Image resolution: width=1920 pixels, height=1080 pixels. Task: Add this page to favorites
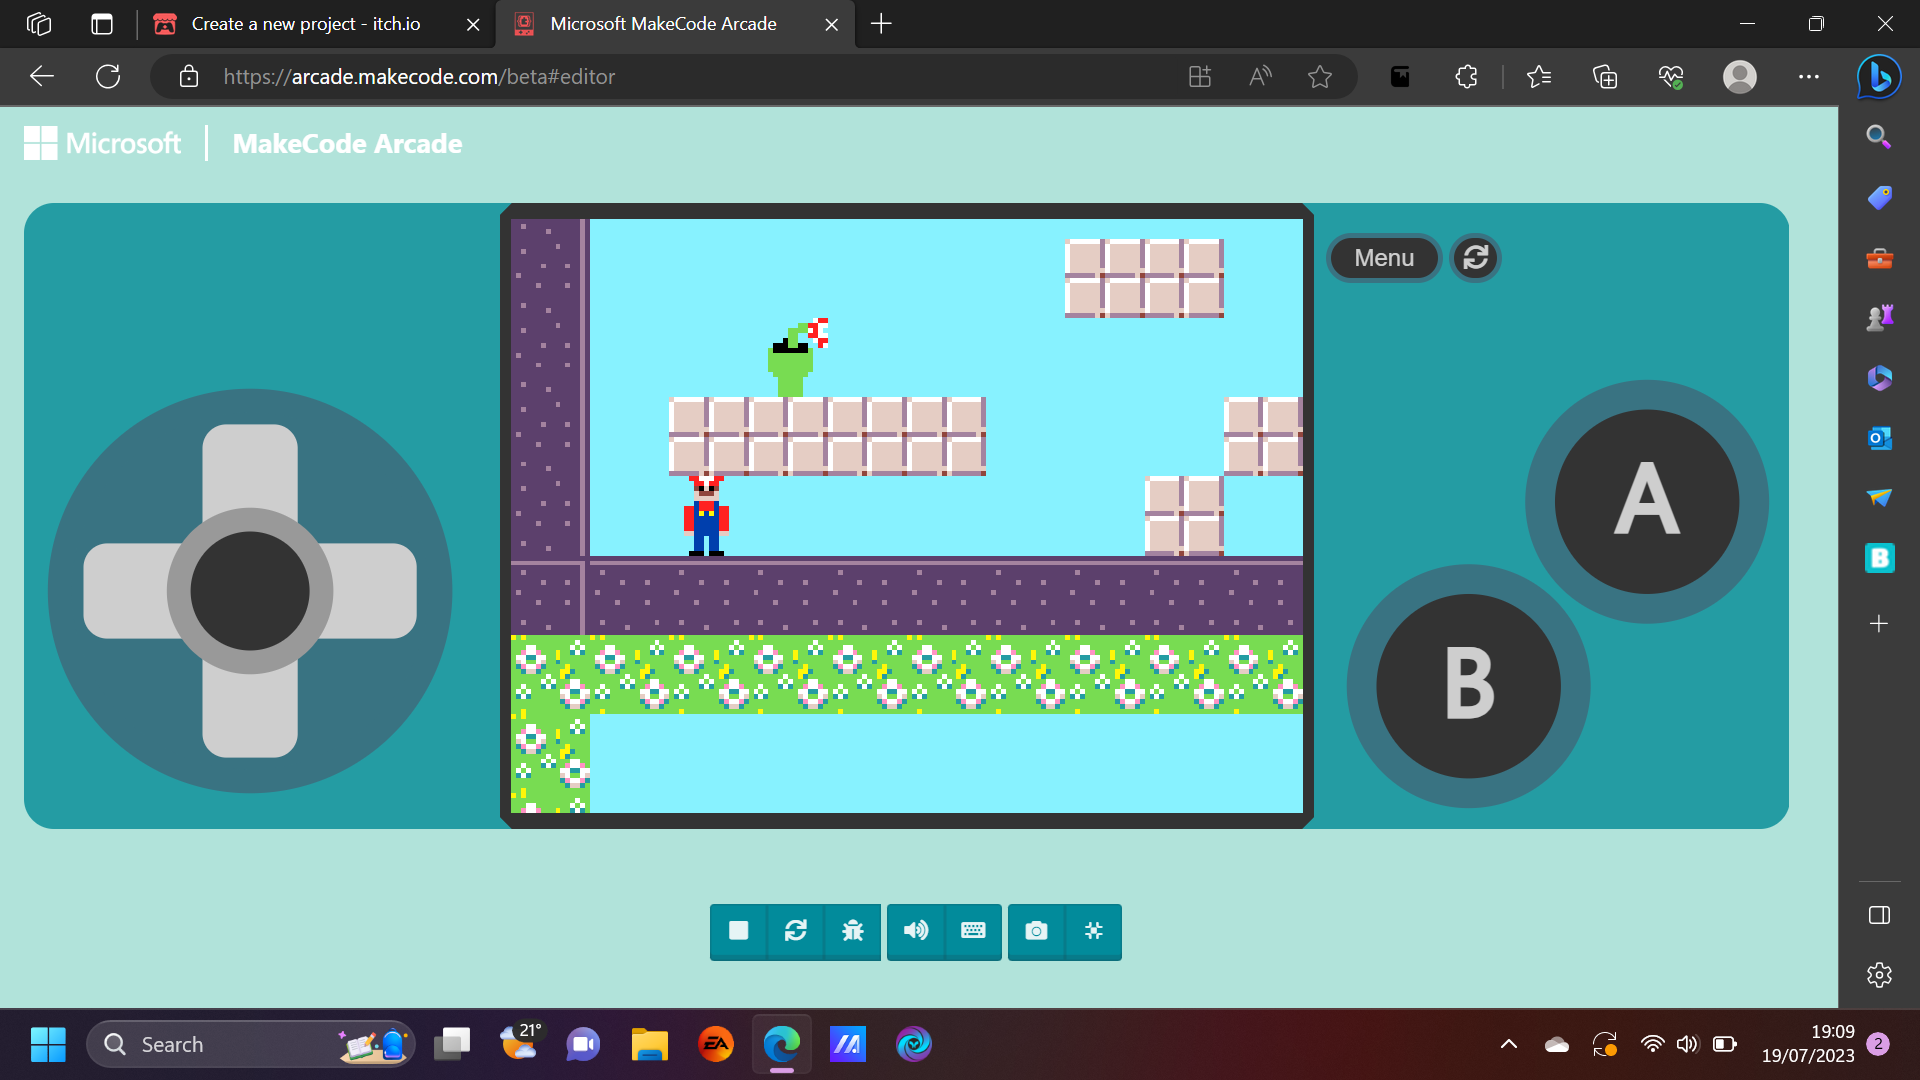(1320, 76)
